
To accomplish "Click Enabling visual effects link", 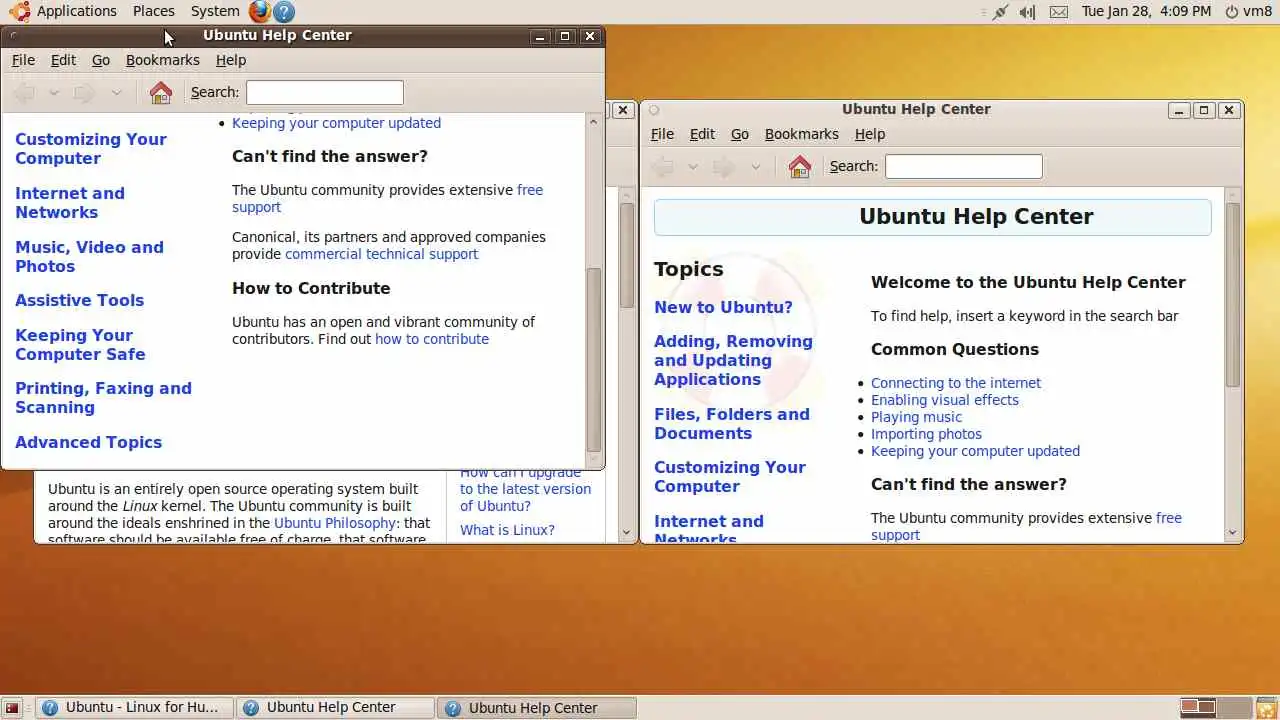I will pyautogui.click(x=945, y=400).
